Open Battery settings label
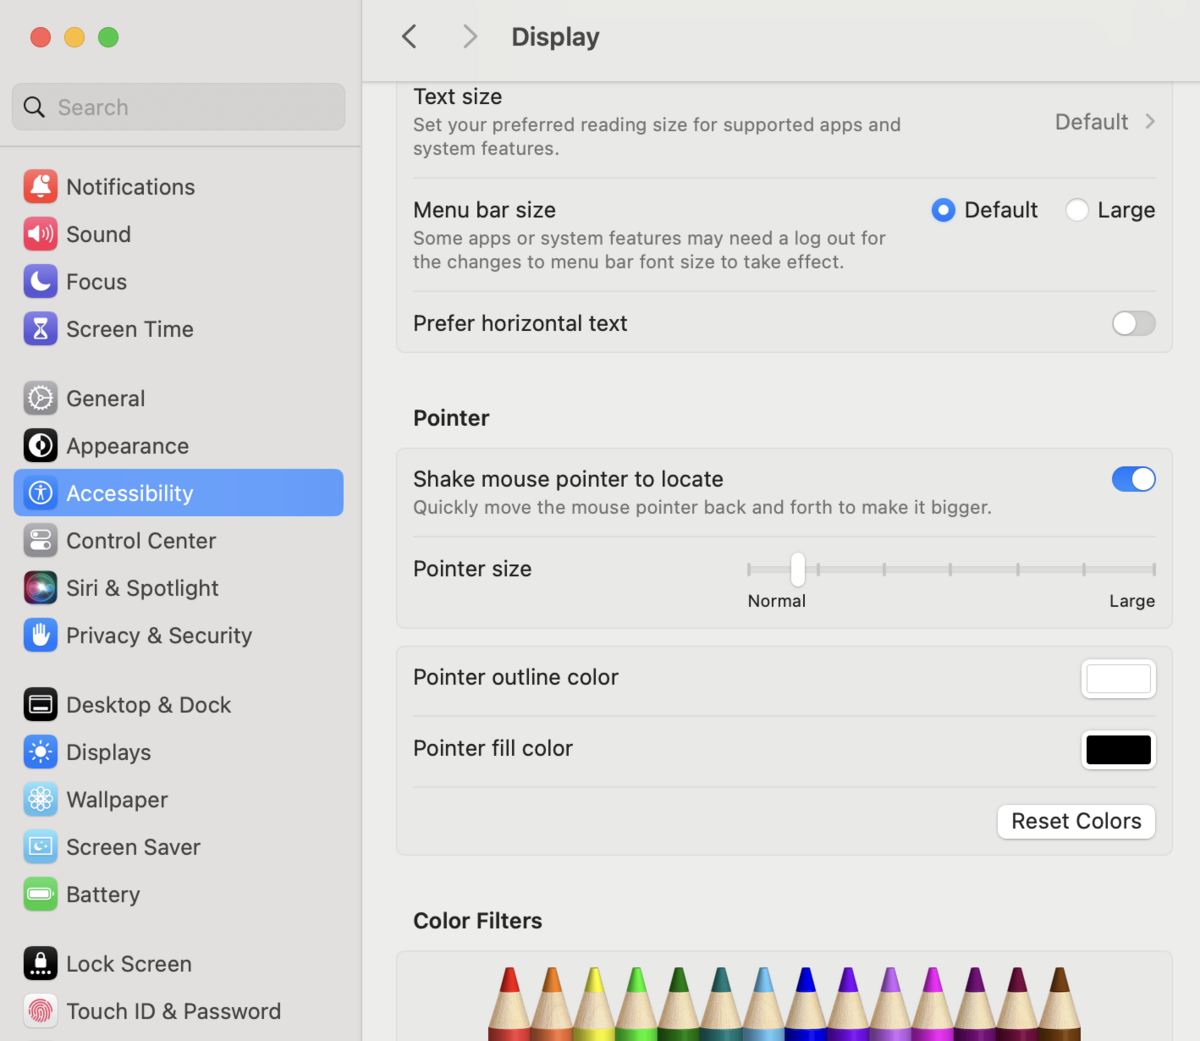Image resolution: width=1200 pixels, height=1041 pixels. click(x=103, y=894)
